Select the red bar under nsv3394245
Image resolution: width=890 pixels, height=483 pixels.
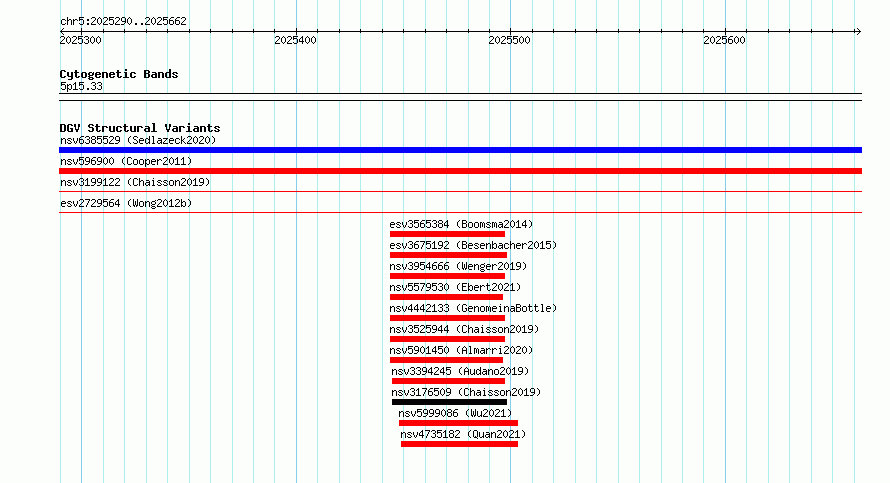pyautogui.click(x=448, y=381)
